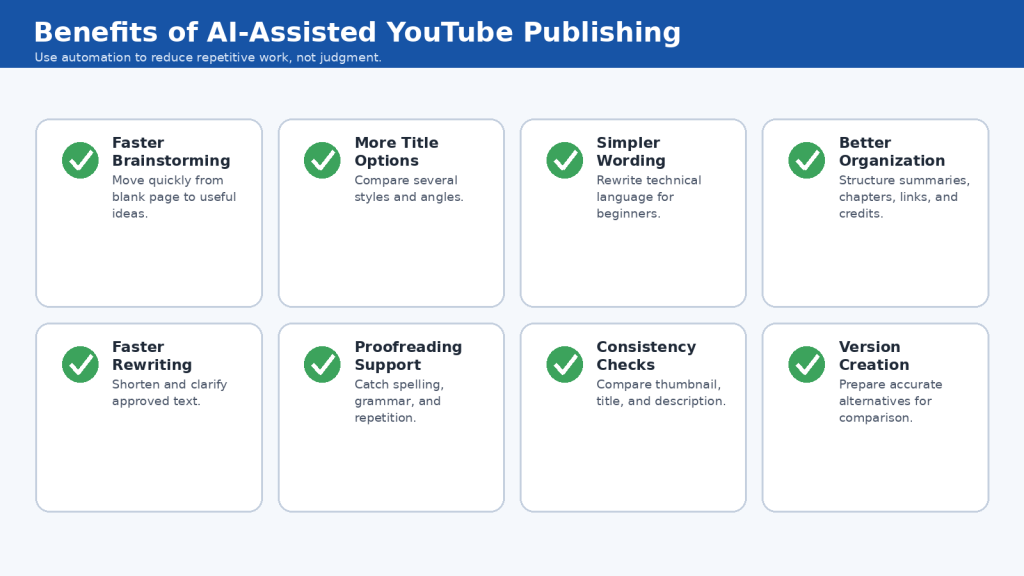This screenshot has width=1024, height=576.
Task: Select text 'Shorten and clarify approved text.'
Action: (169, 393)
